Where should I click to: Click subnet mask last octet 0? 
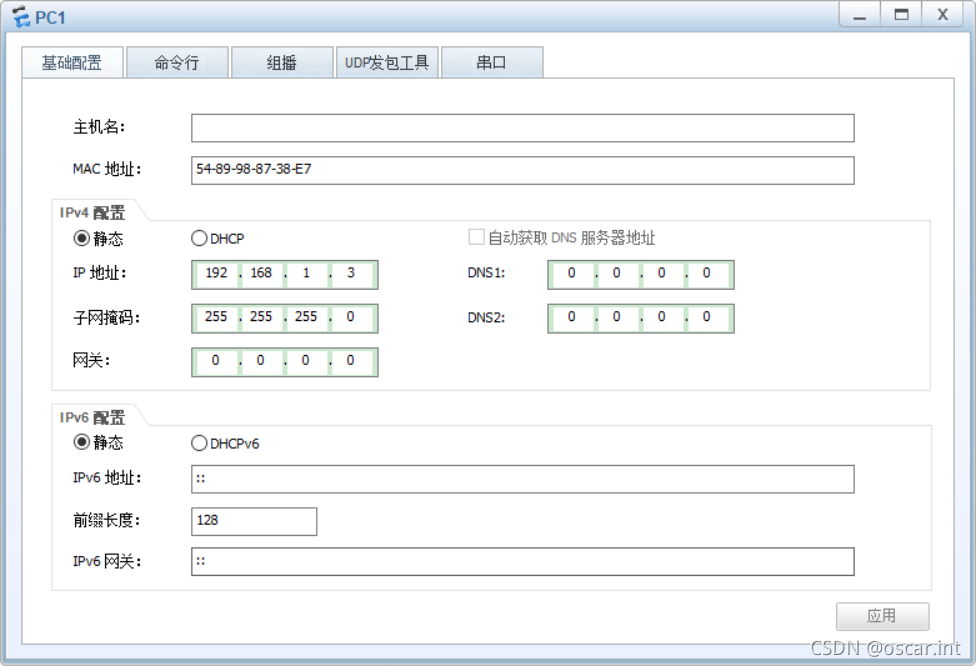point(351,317)
